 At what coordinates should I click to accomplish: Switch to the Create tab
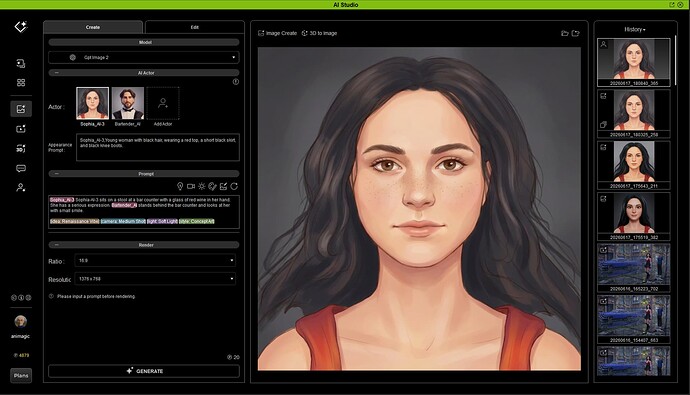pos(93,27)
